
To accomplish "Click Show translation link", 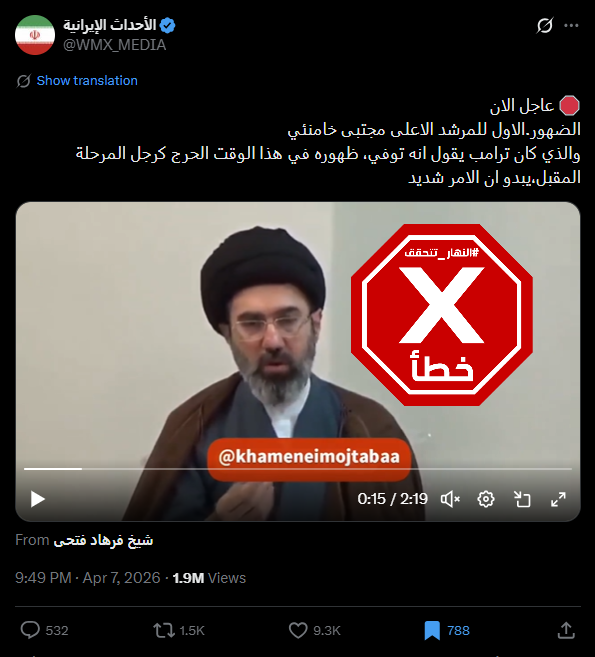I will click(87, 80).
